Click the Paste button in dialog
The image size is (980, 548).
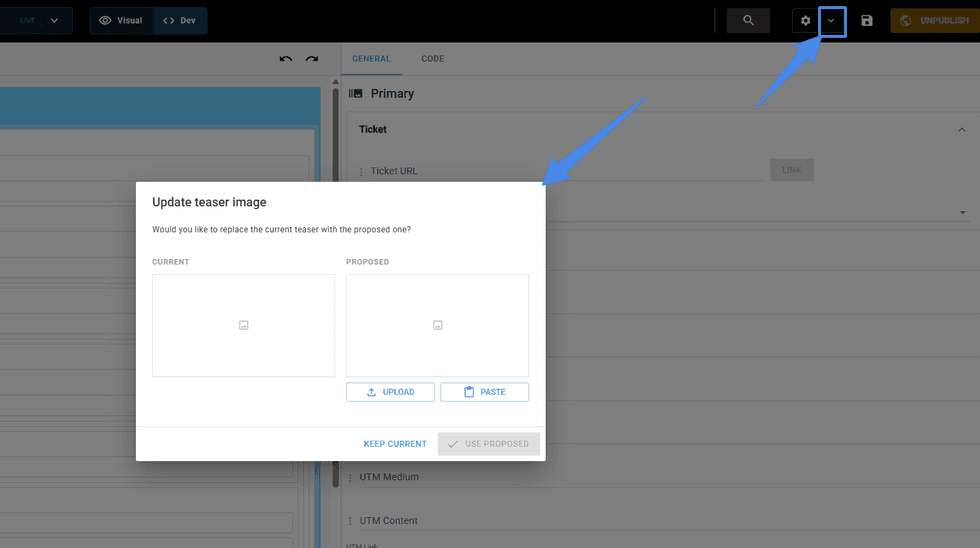(484, 392)
